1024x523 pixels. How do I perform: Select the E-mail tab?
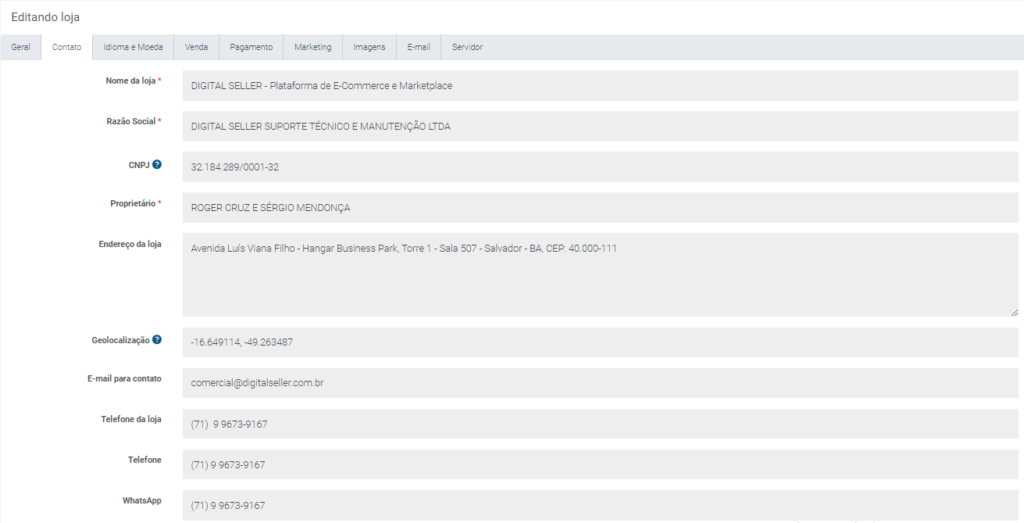pyautogui.click(x=419, y=47)
